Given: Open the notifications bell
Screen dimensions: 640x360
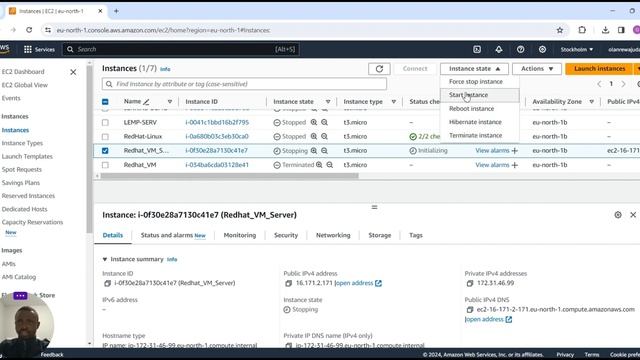Looking at the screenshot, I should point(499,49).
